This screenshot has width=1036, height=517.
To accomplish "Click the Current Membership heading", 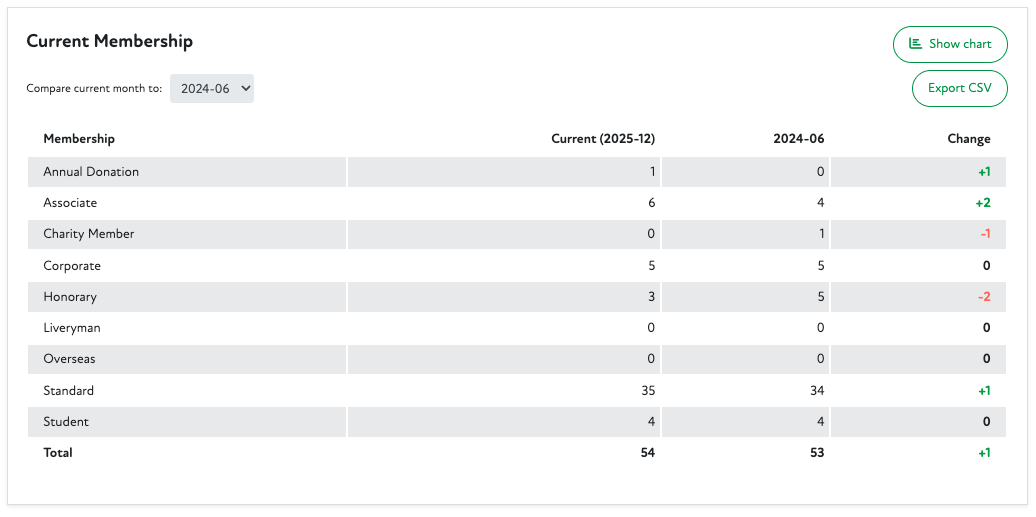I will pos(109,41).
